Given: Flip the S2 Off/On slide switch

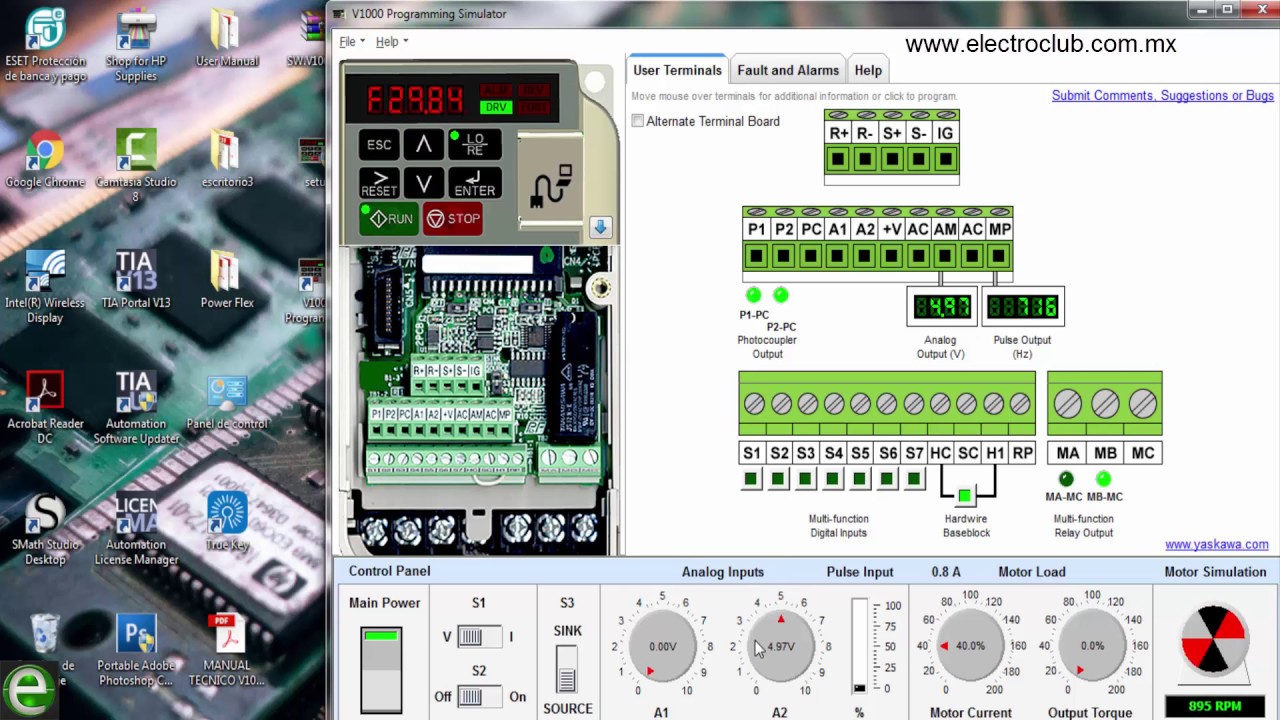Looking at the screenshot, I should coord(480,696).
